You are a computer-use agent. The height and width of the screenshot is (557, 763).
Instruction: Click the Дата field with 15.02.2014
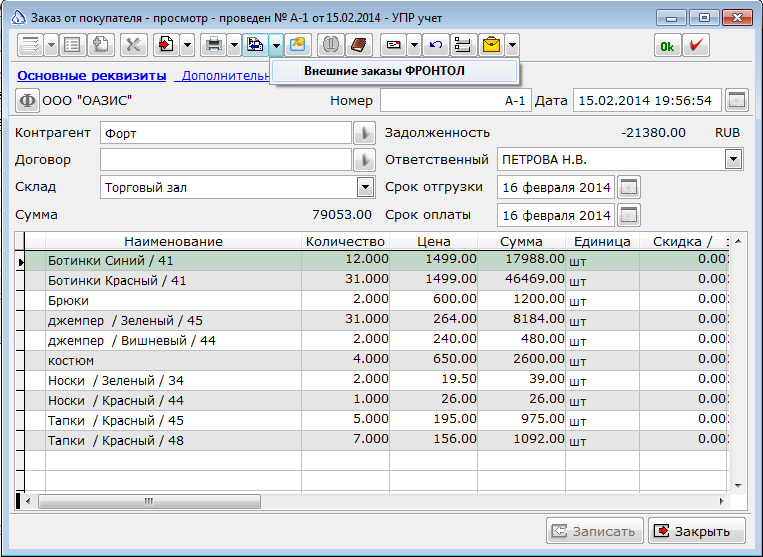[647, 101]
